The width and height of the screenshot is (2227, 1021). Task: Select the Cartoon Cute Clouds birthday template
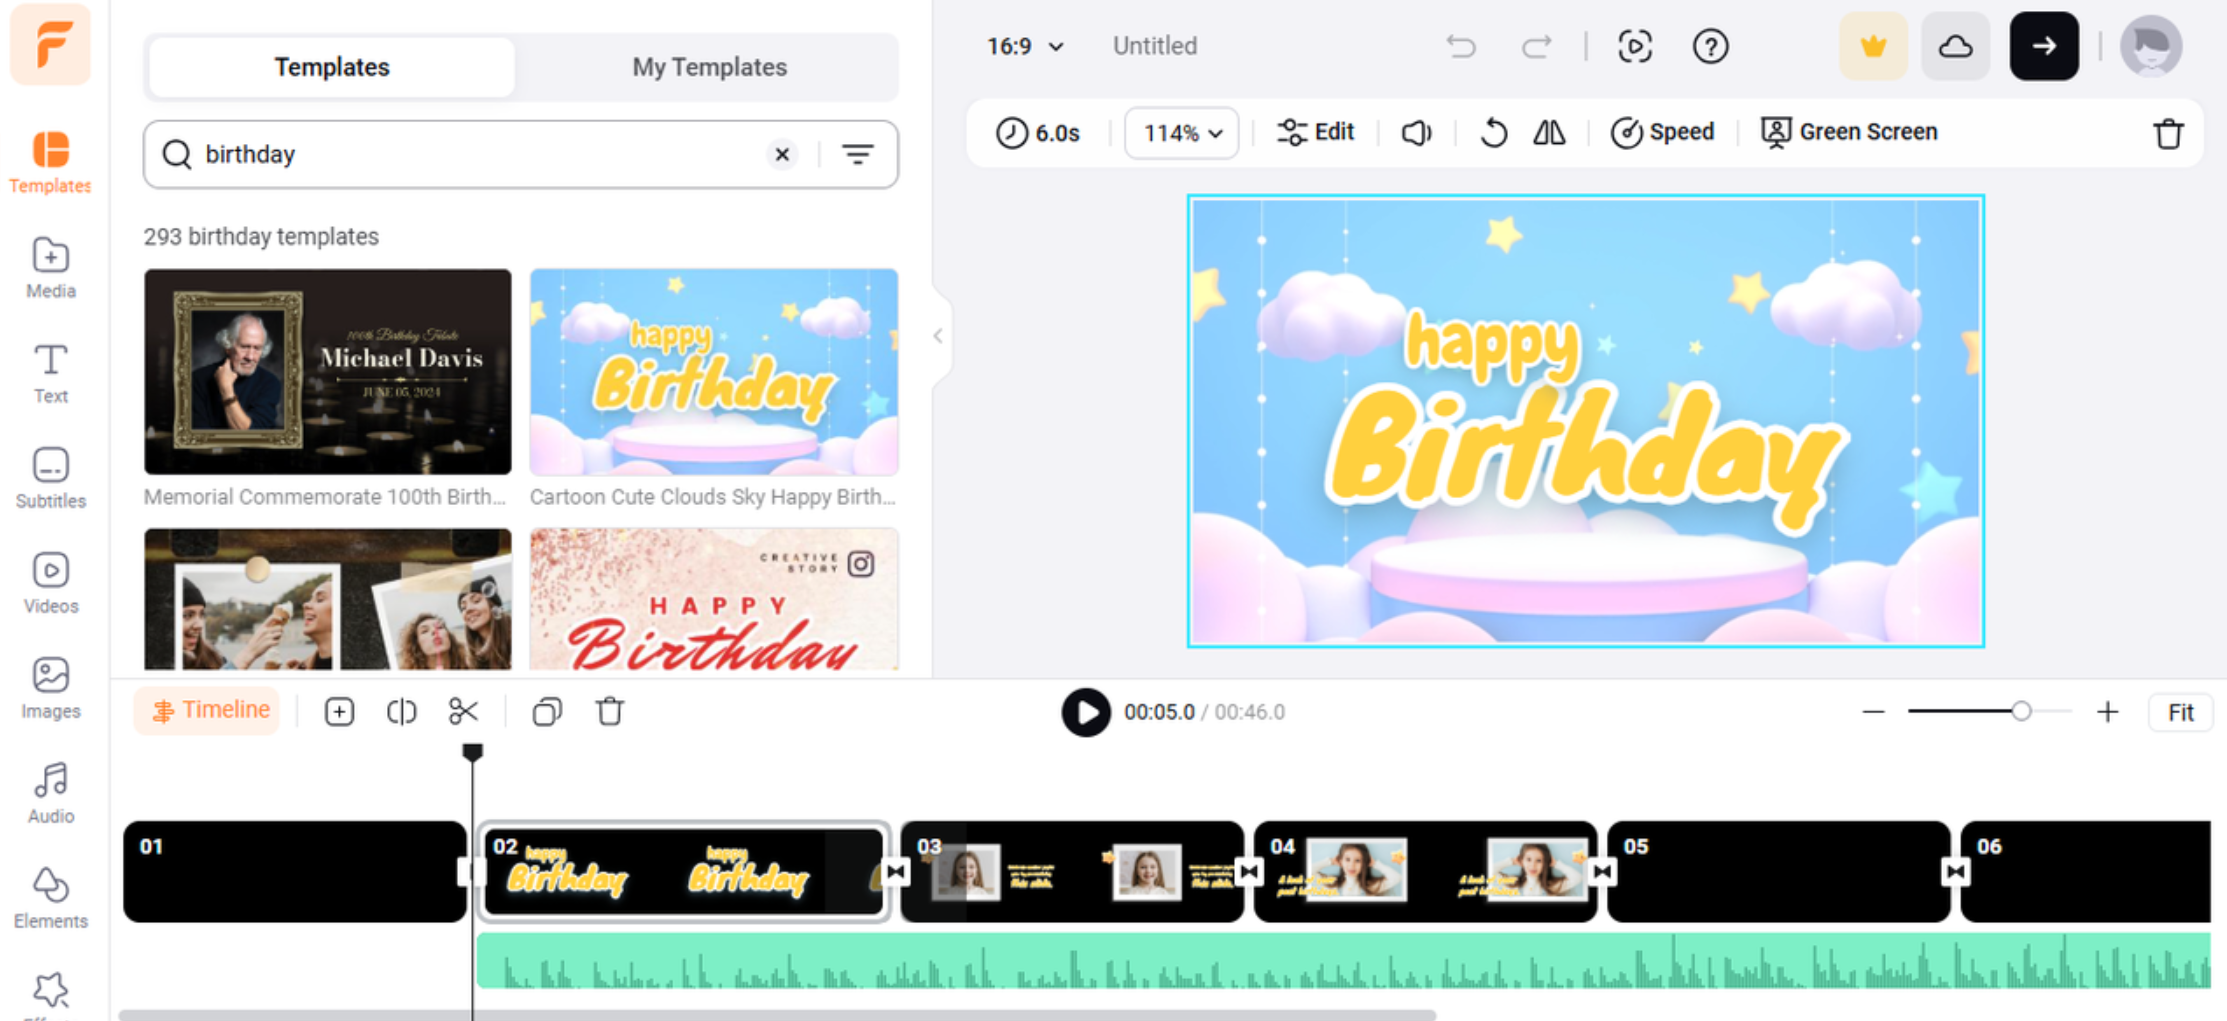(x=713, y=371)
